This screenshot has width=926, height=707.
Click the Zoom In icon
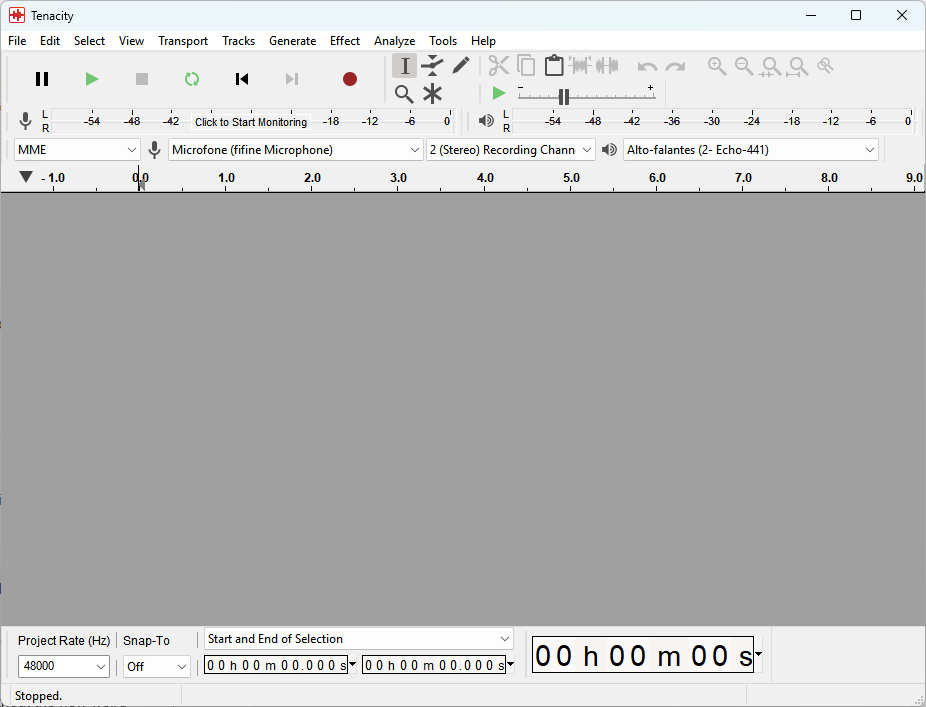pyautogui.click(x=717, y=66)
